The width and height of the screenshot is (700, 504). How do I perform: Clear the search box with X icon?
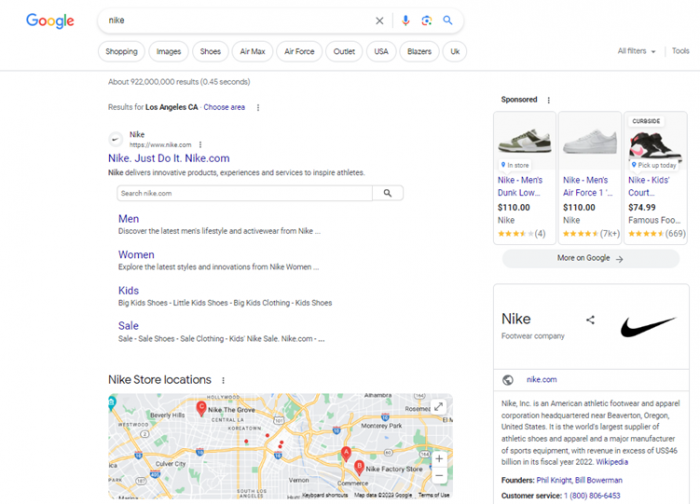click(379, 21)
